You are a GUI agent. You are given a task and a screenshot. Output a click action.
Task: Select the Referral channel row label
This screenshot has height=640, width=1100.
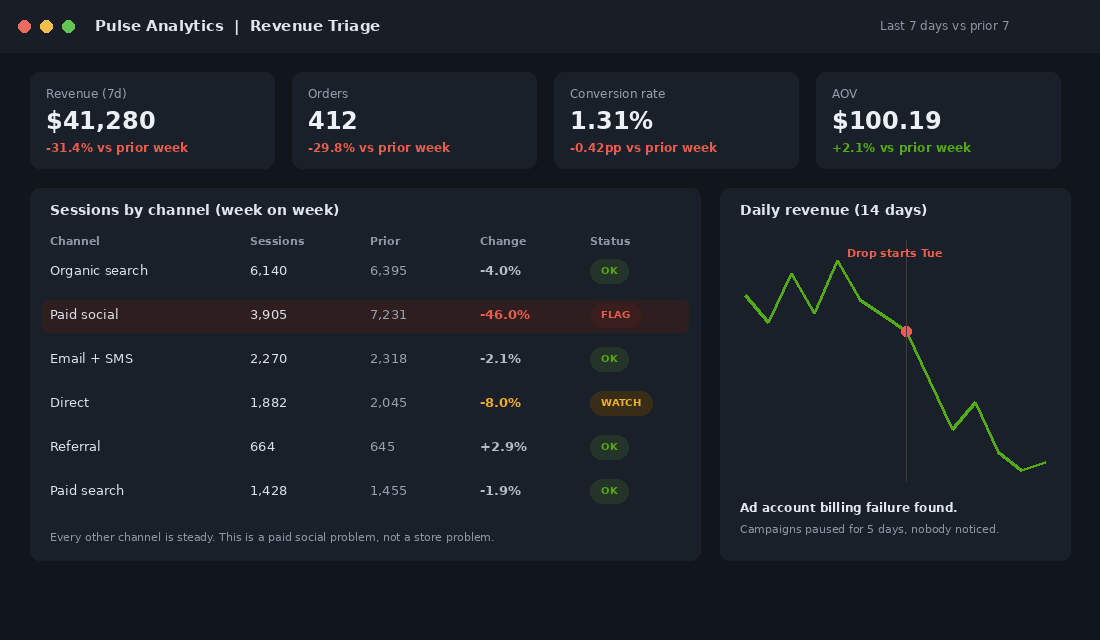[75, 447]
